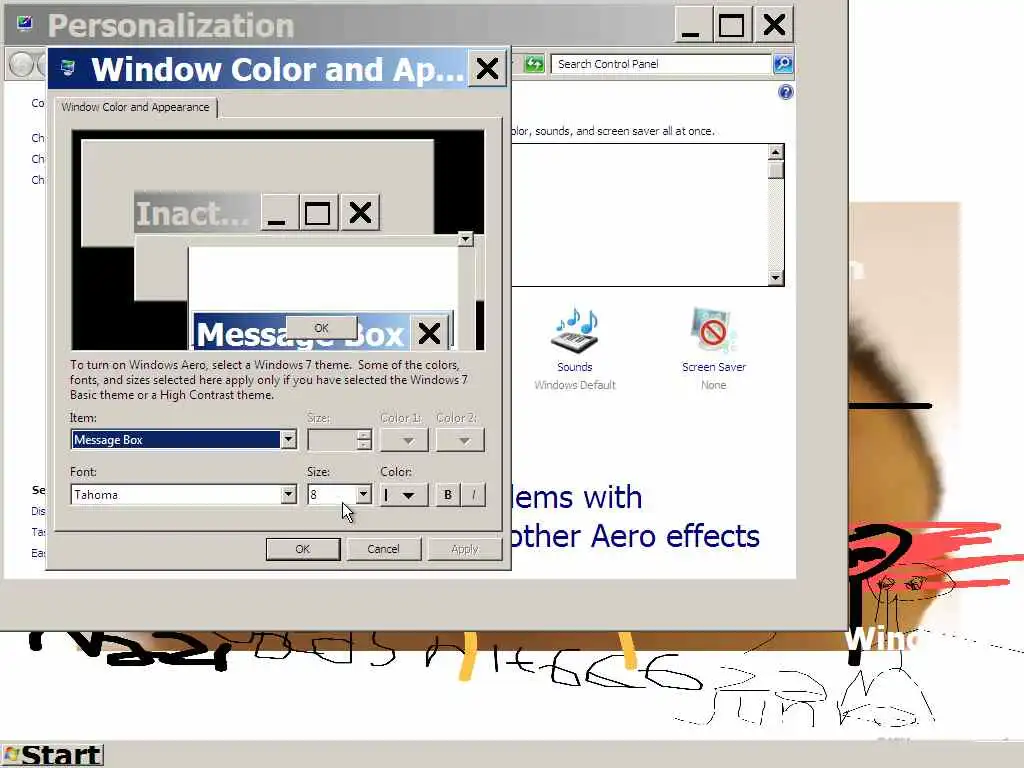Click the Apply button

(464, 549)
